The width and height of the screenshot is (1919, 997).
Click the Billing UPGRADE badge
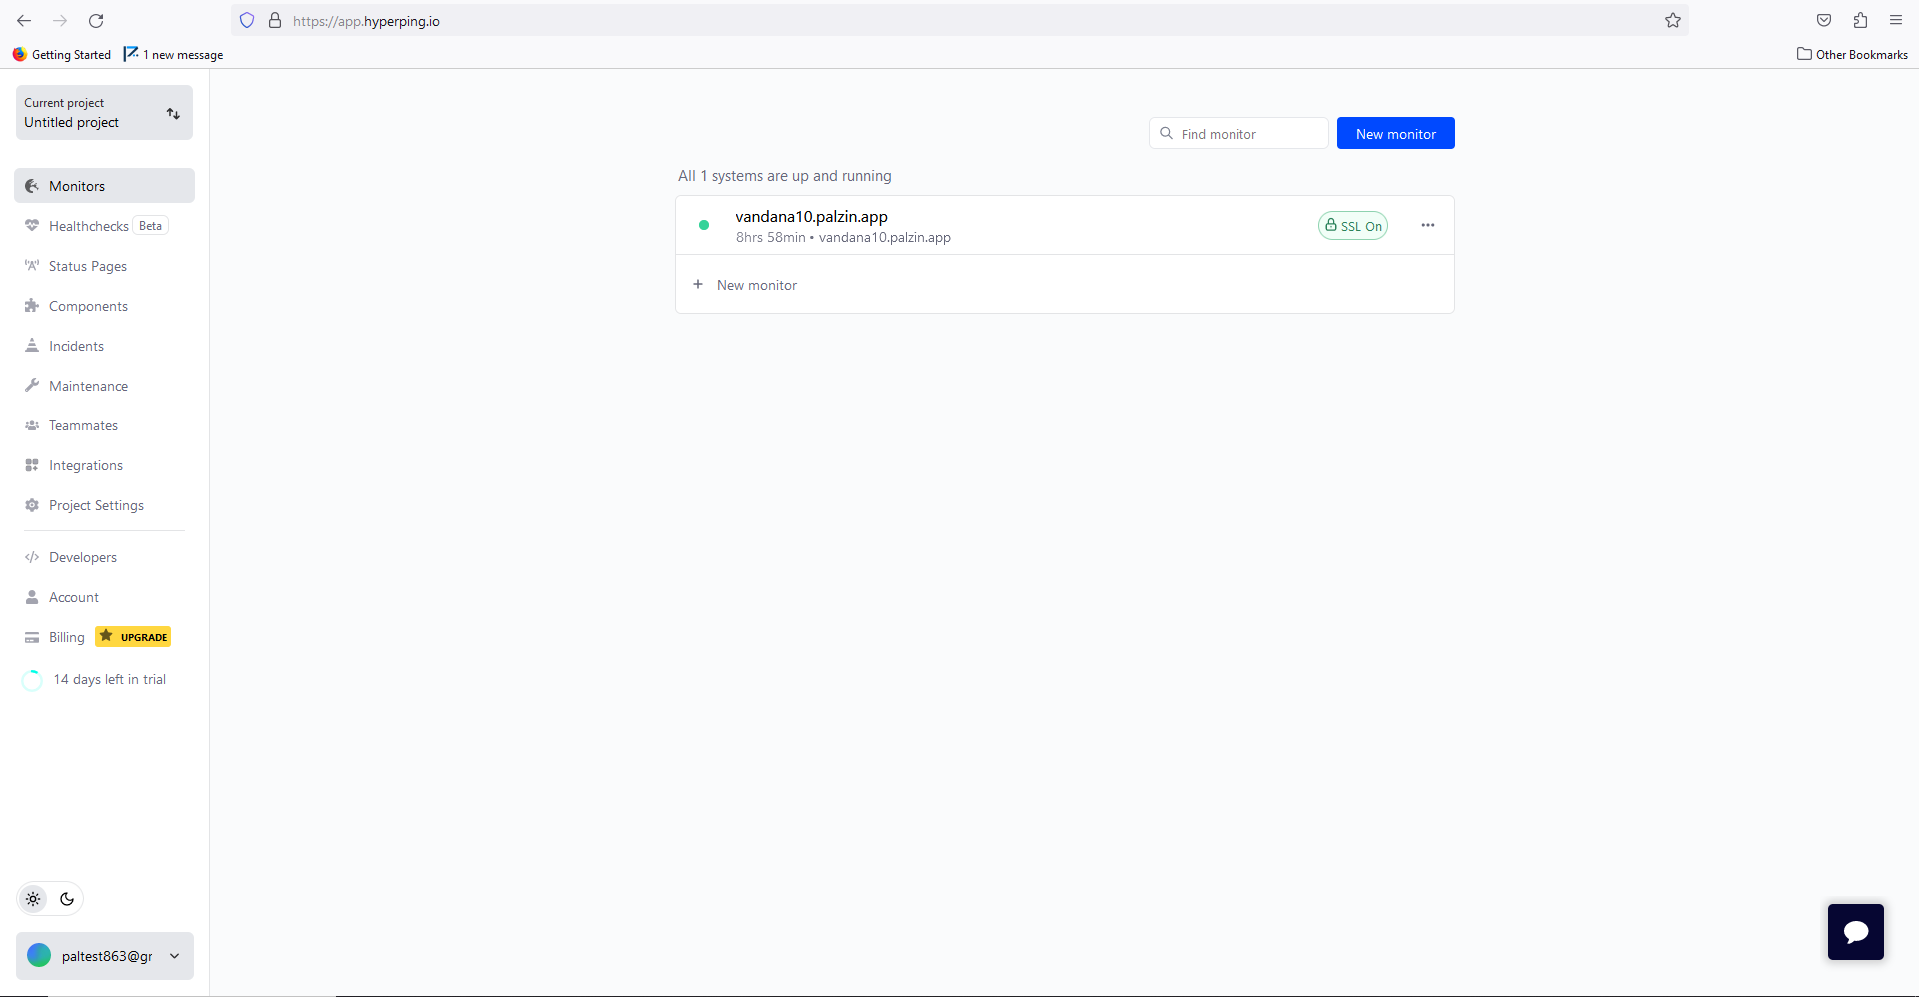[133, 637]
